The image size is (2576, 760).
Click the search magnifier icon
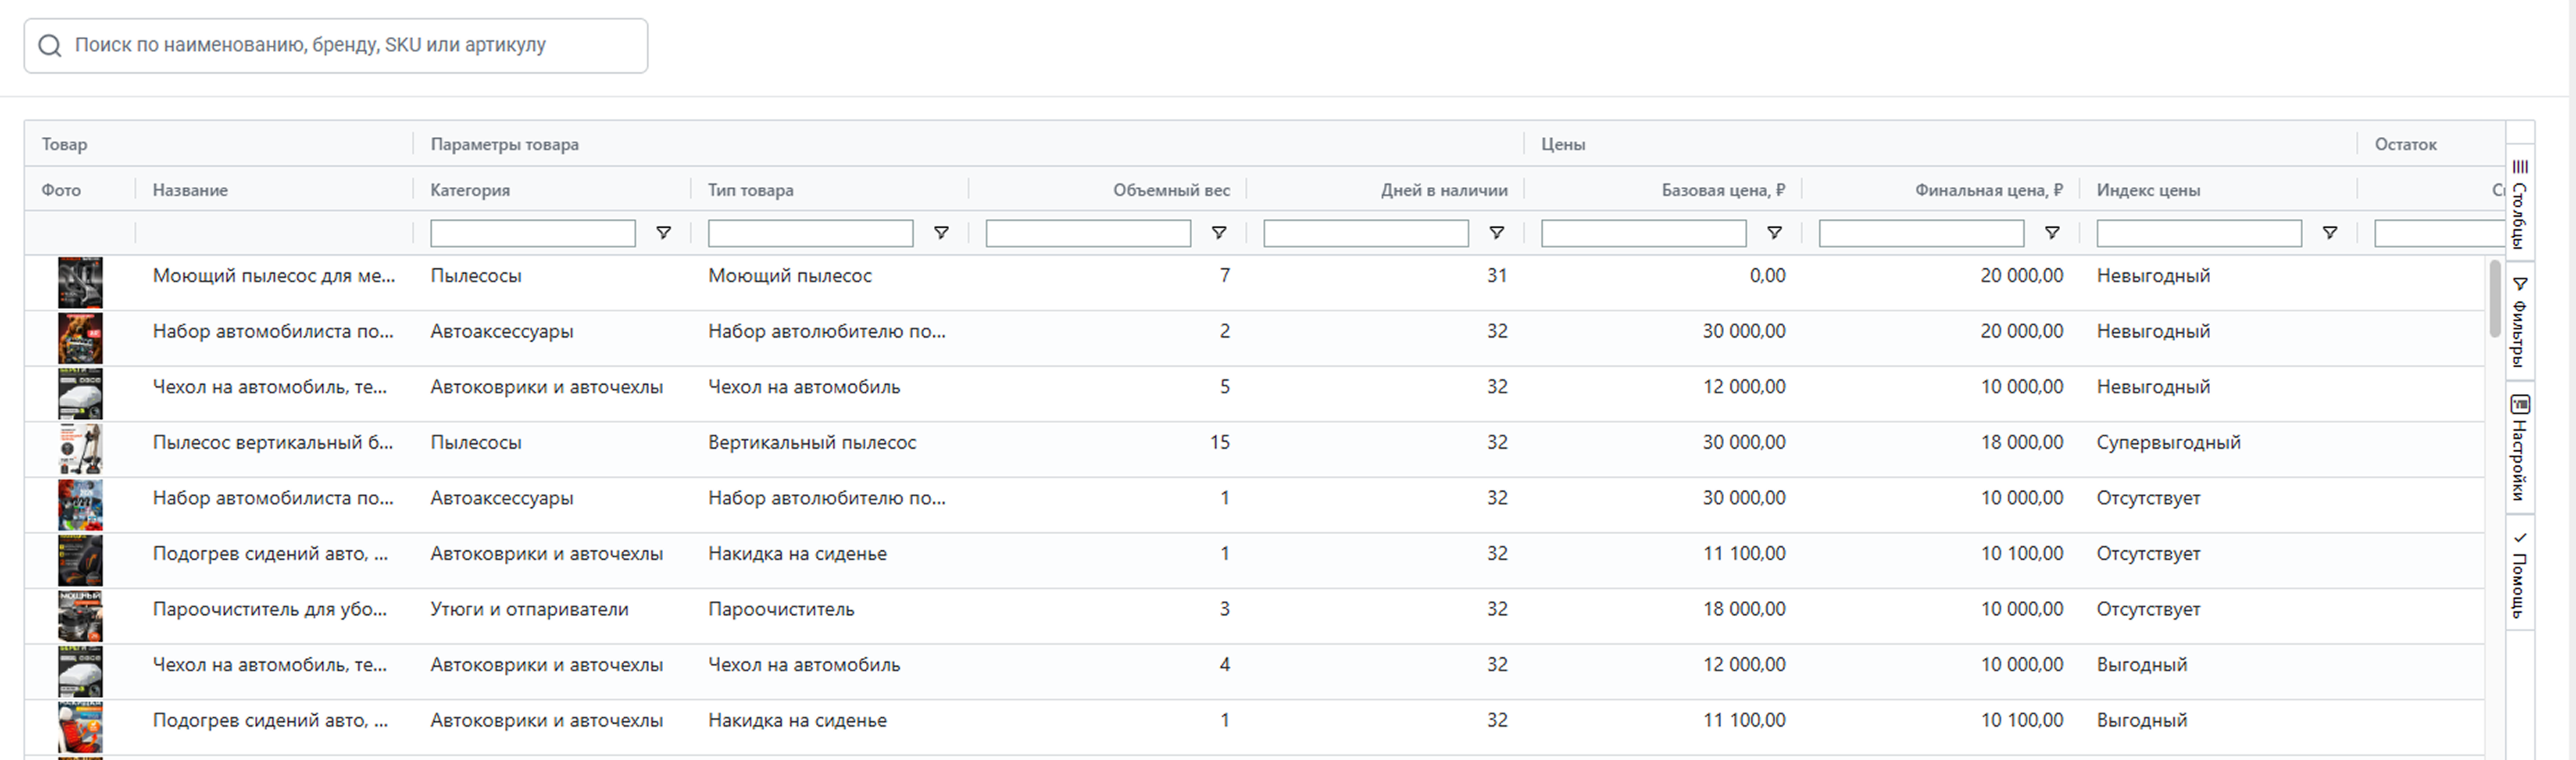click(49, 46)
